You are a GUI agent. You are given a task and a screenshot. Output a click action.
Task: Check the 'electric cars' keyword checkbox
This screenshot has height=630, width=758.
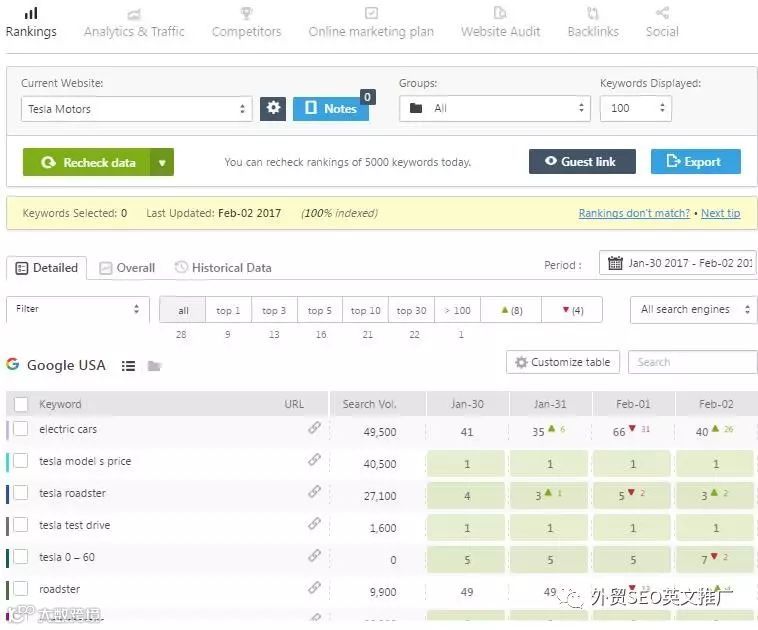21,428
